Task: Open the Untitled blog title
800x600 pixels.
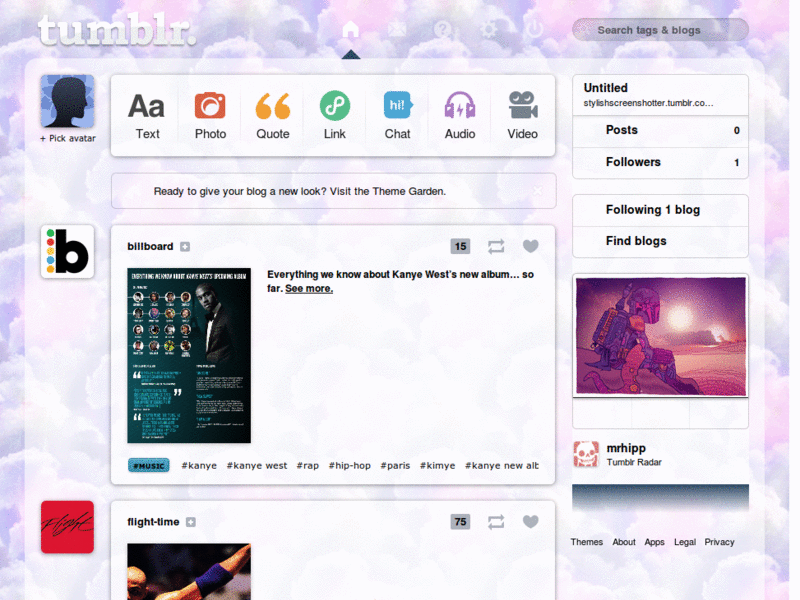Action: point(606,88)
